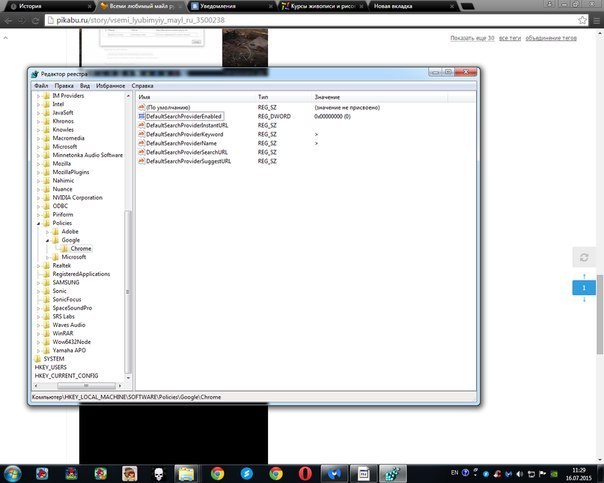Screen dimensions: 604x483
Task: Switch to the Новая вкладка tab
Action: tap(412, 6)
